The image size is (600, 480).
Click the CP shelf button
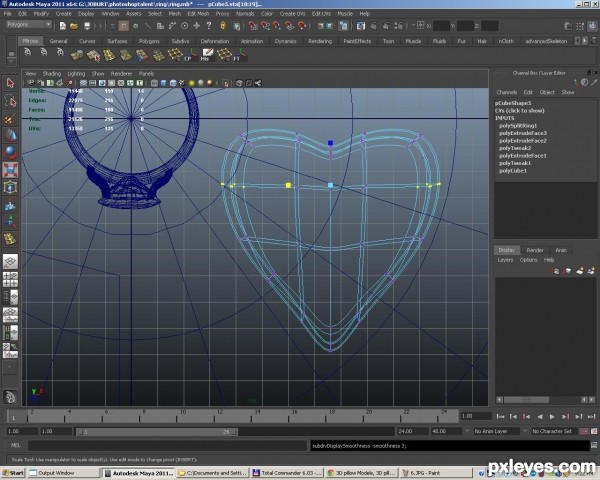click(x=190, y=55)
